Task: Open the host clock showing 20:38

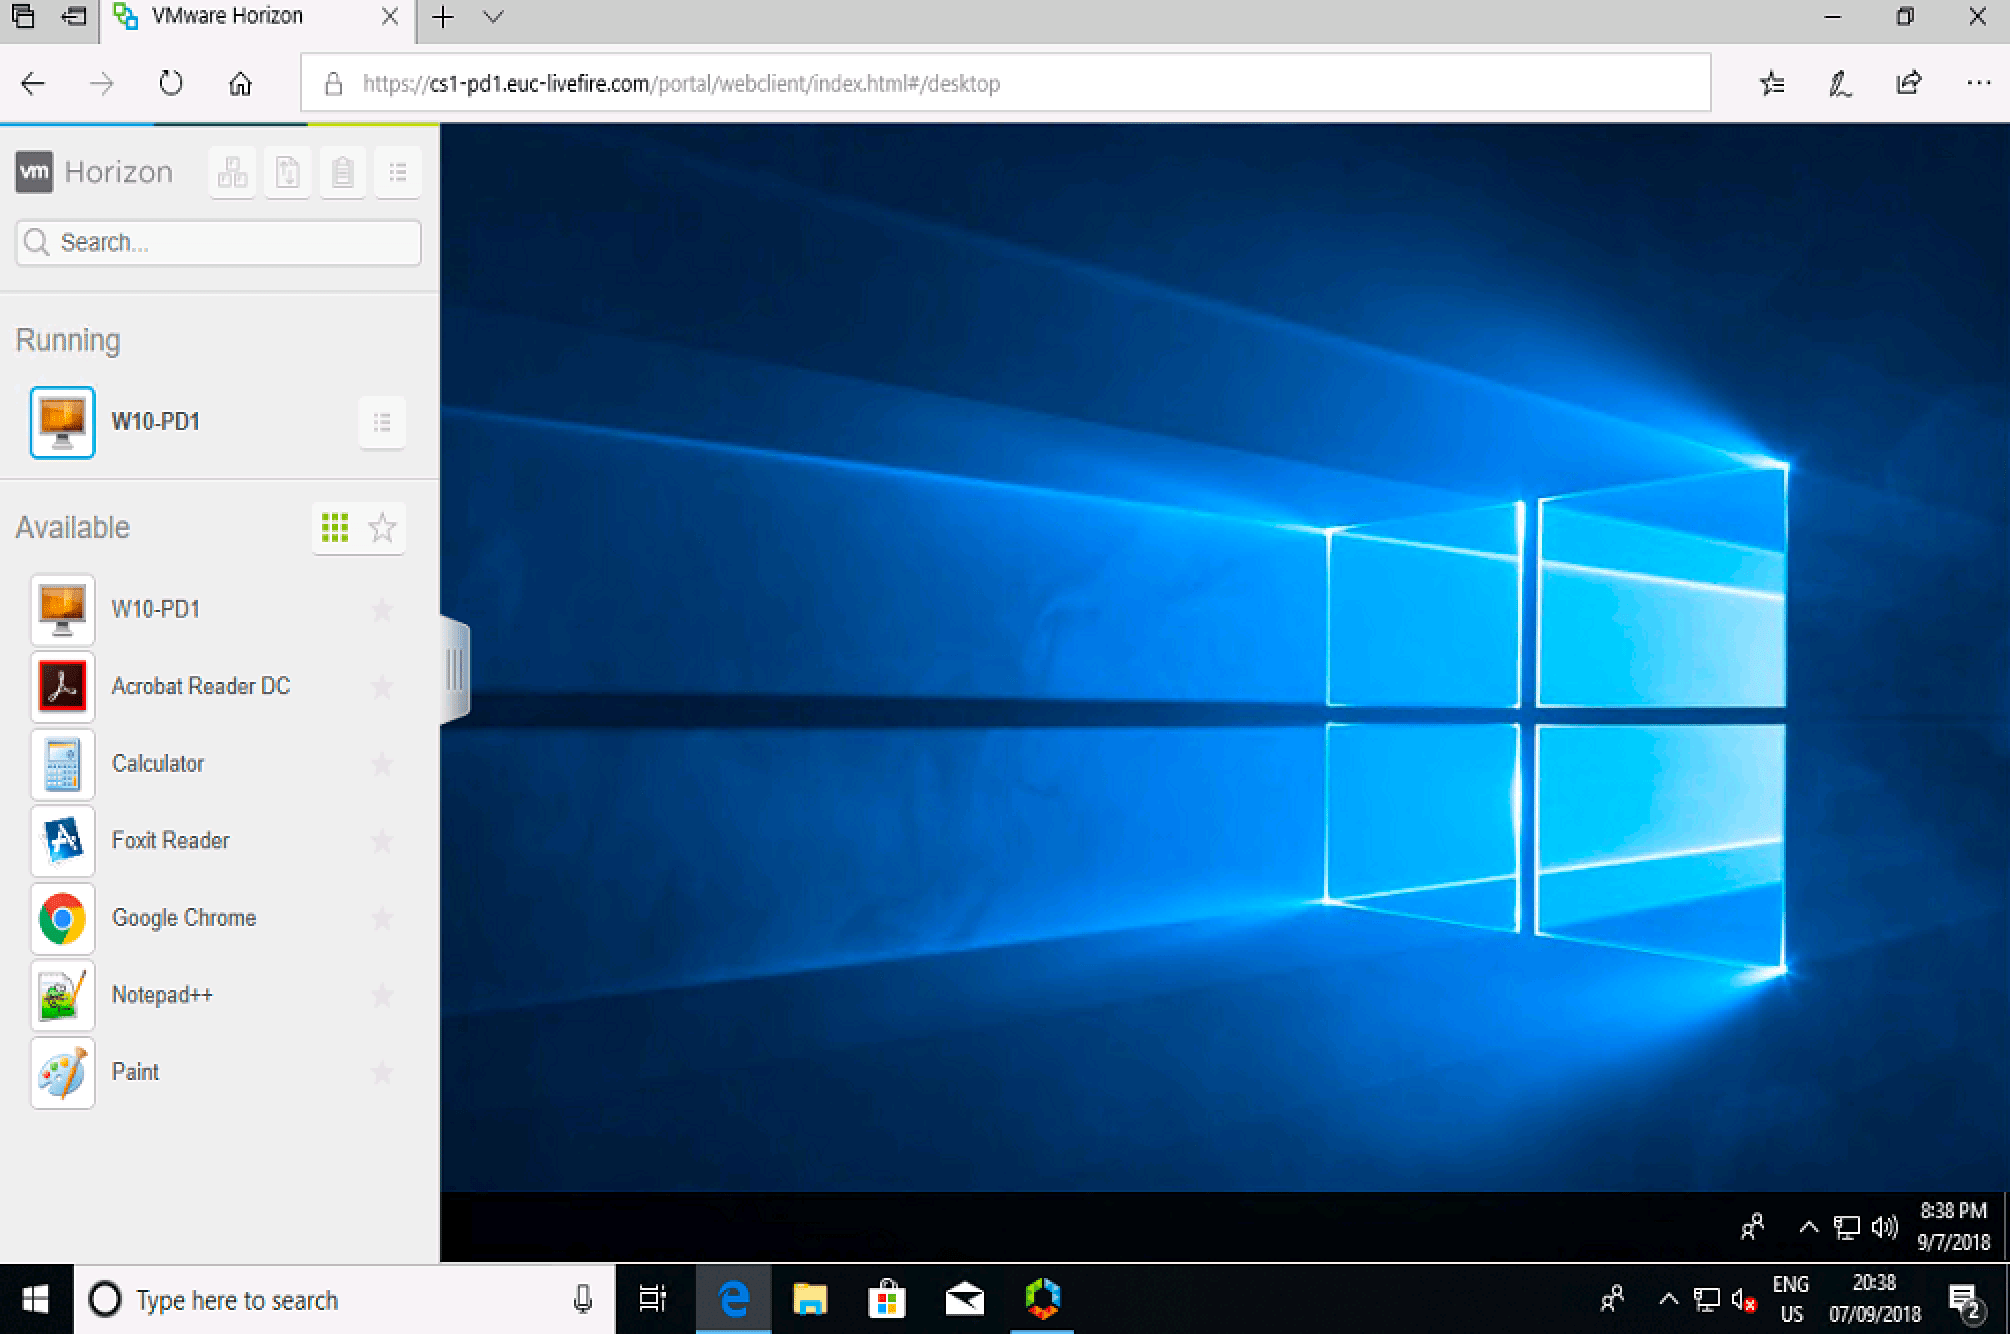Action: (x=1875, y=1299)
